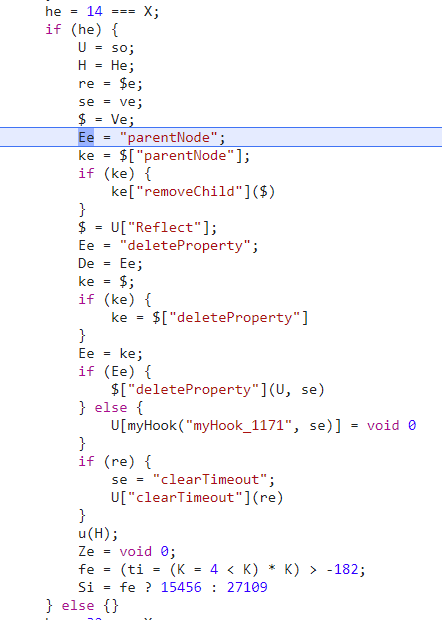Click the "if (re)" condition line
This screenshot has width=442, height=620.
pyautogui.click(x=115, y=461)
